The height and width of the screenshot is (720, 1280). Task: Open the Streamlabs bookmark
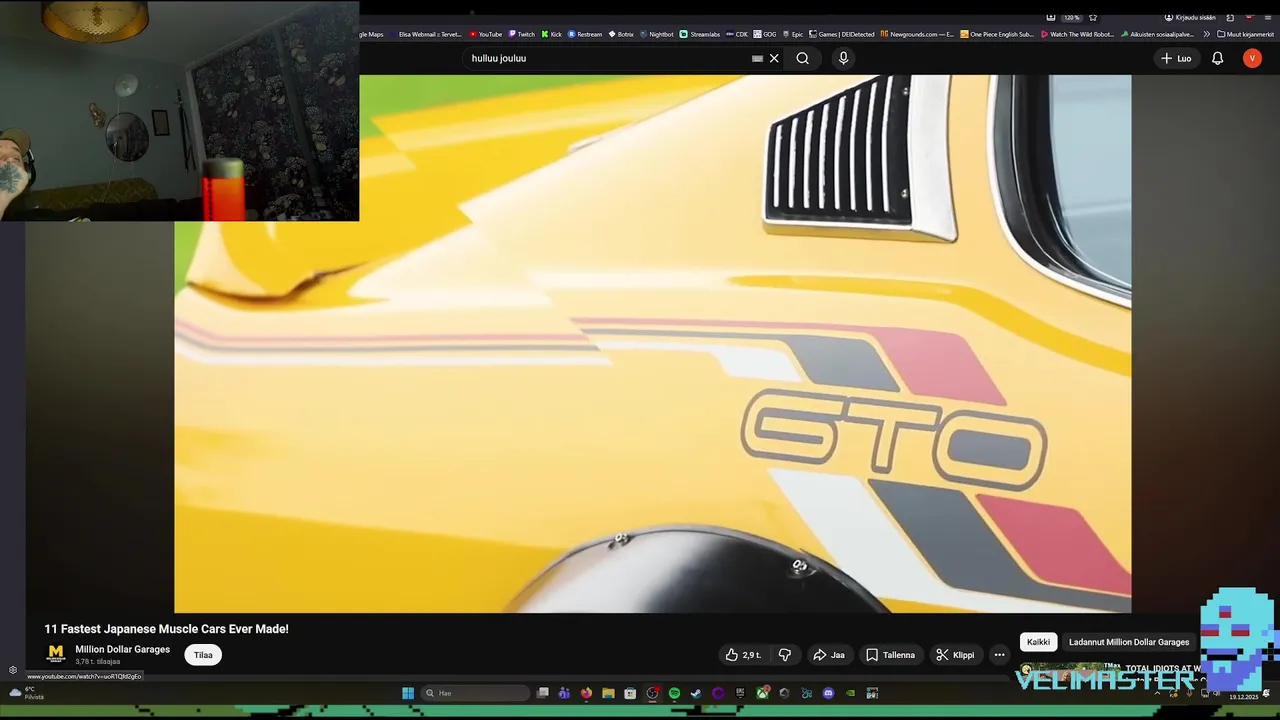click(x=700, y=34)
